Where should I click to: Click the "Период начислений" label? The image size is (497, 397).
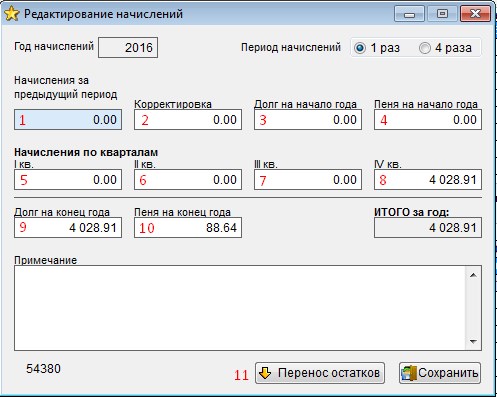[x=291, y=47]
